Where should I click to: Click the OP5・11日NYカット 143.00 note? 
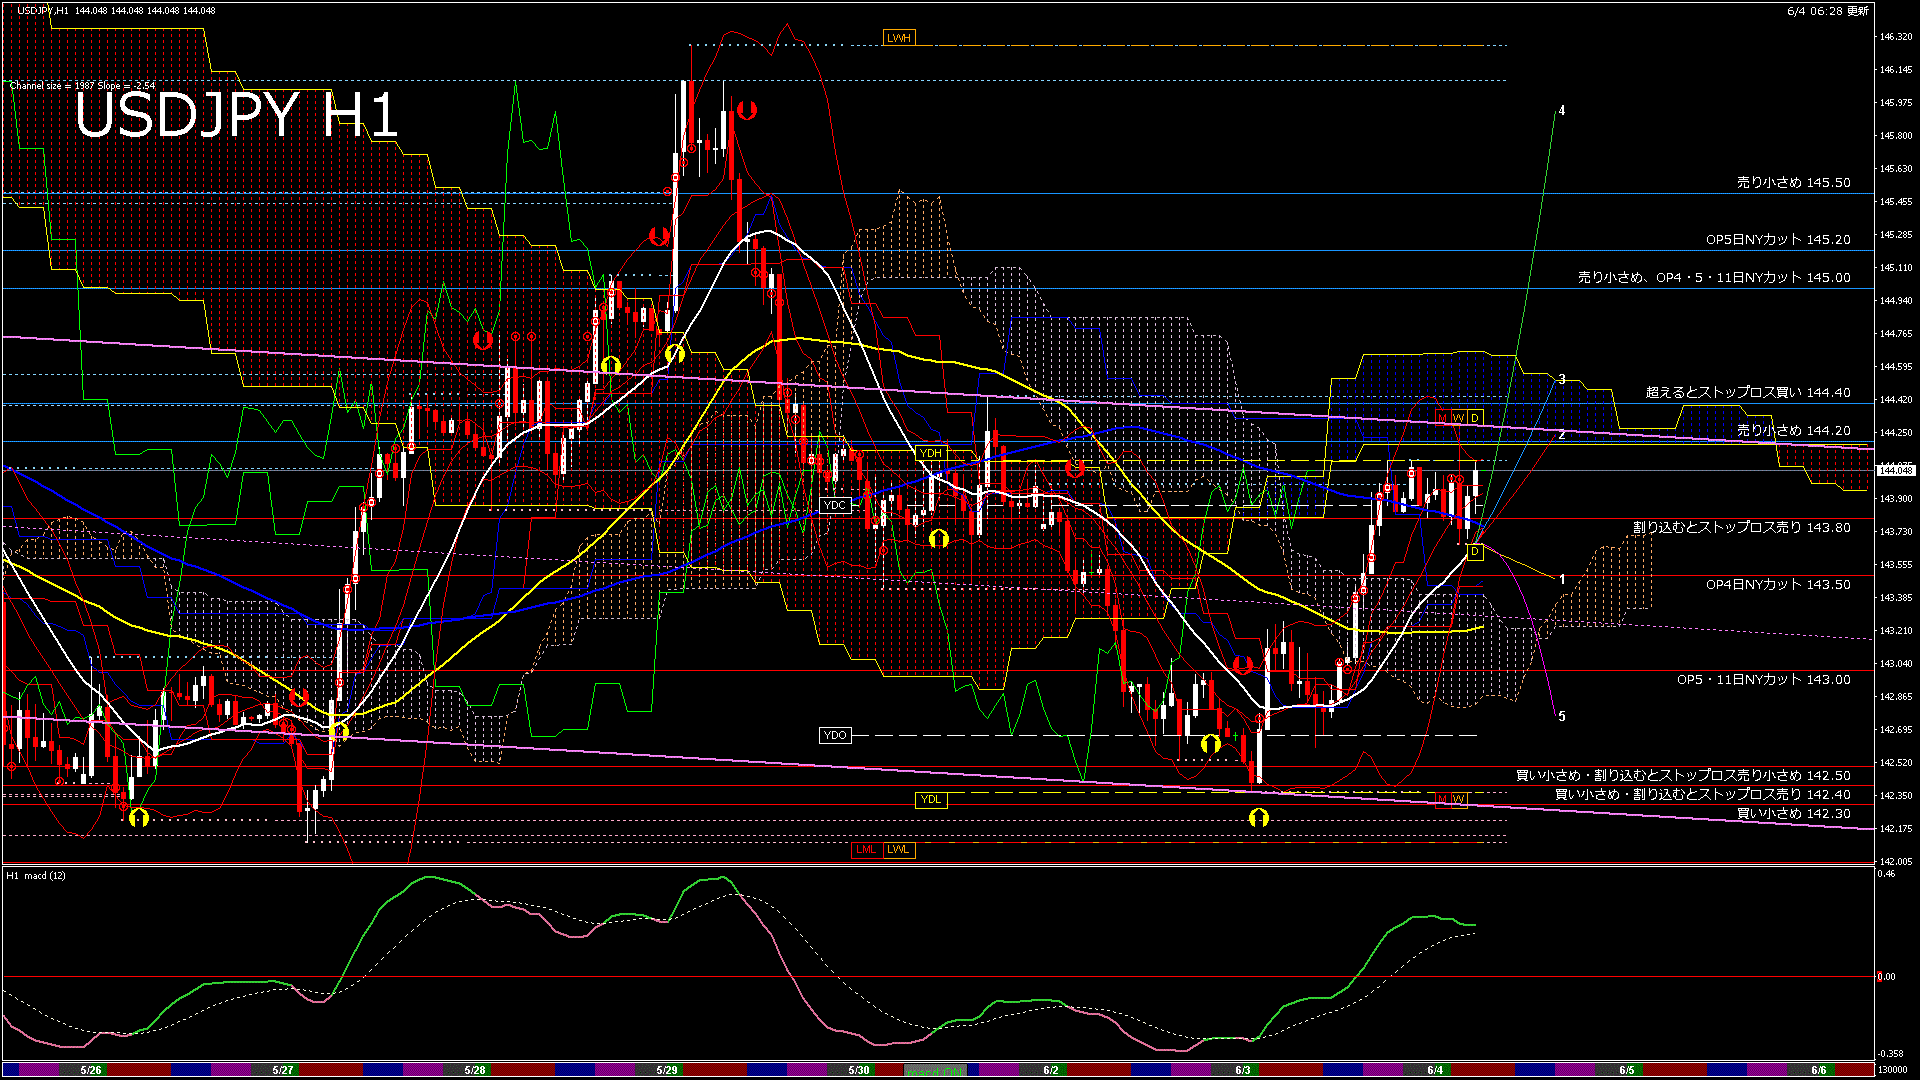coord(1763,680)
